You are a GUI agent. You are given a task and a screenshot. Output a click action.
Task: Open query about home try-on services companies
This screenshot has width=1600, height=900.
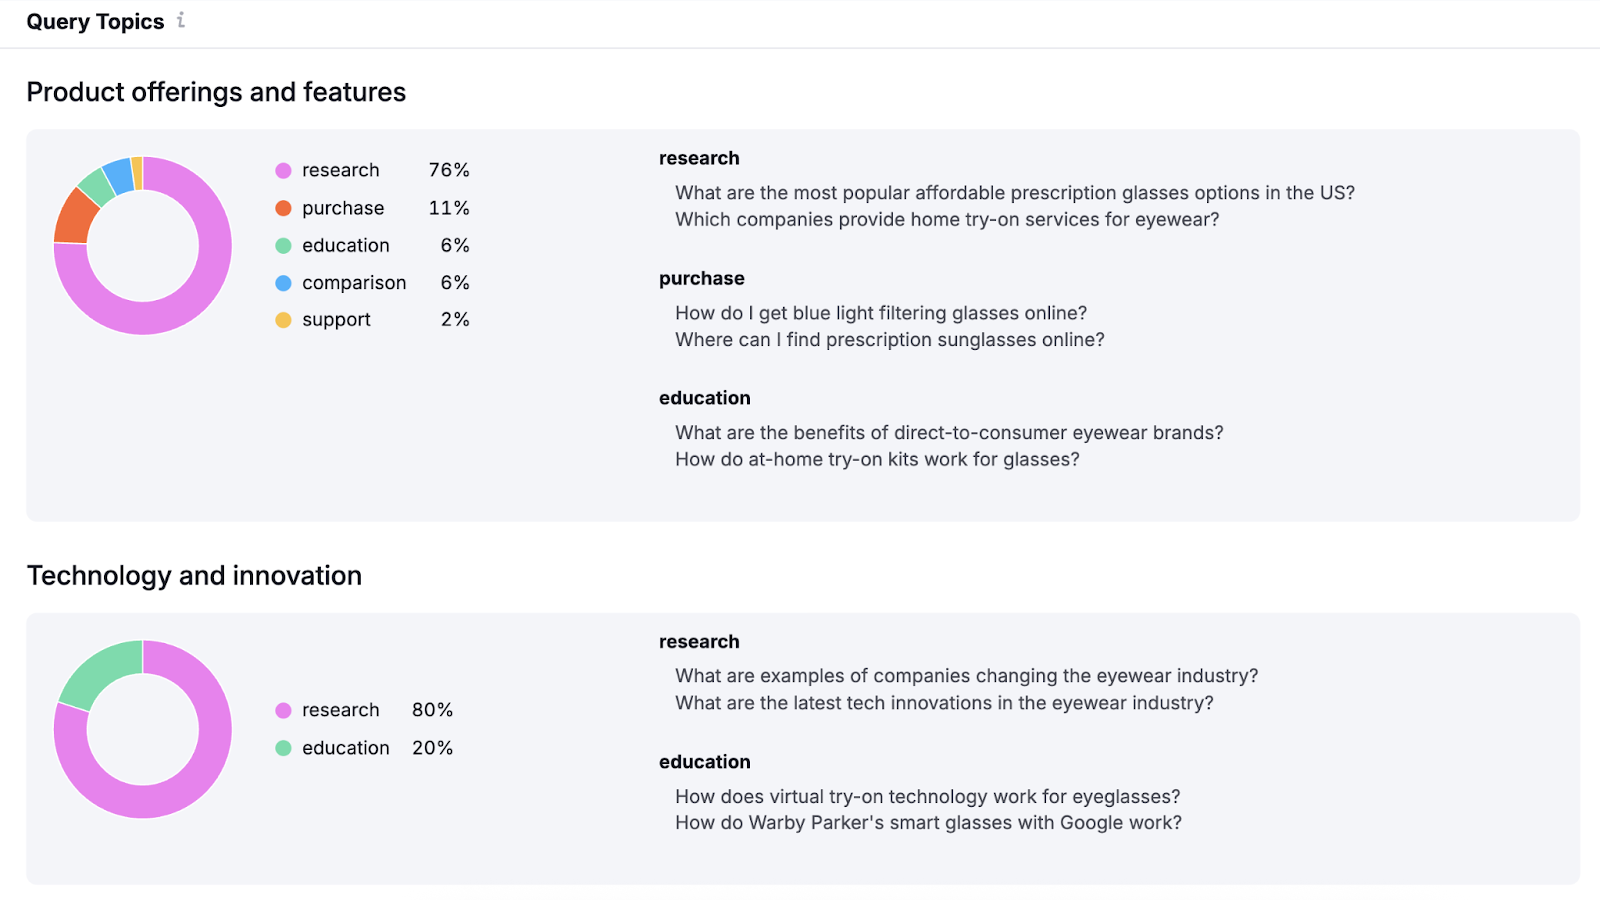(x=946, y=220)
